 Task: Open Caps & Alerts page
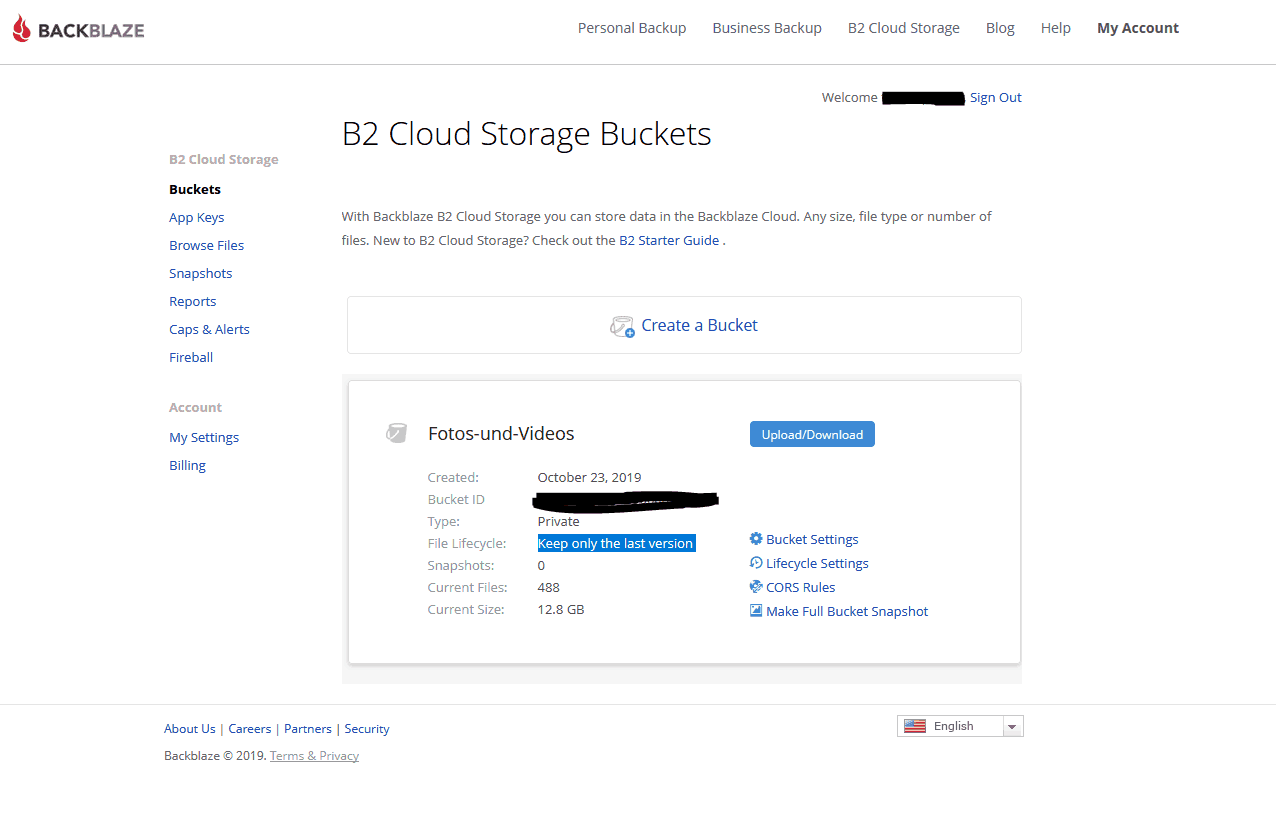tap(209, 329)
